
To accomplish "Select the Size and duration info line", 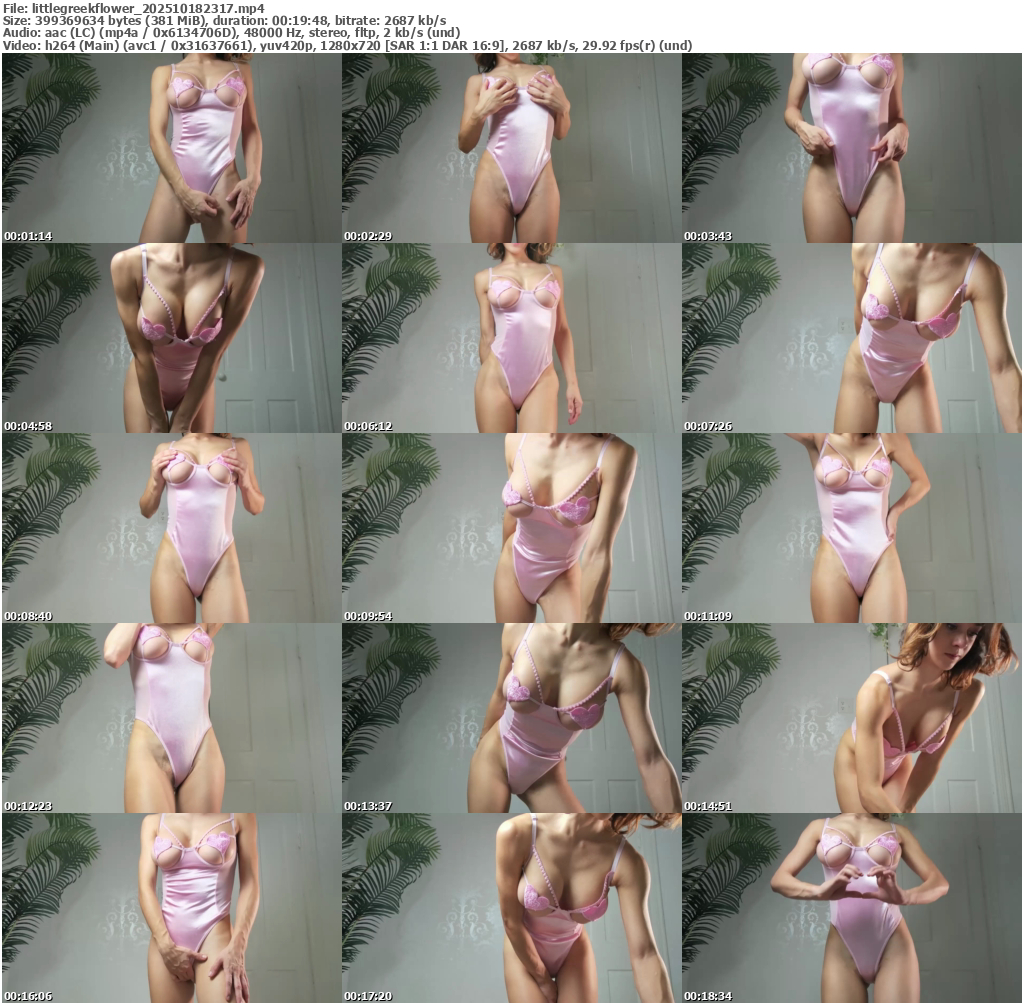I will [225, 20].
